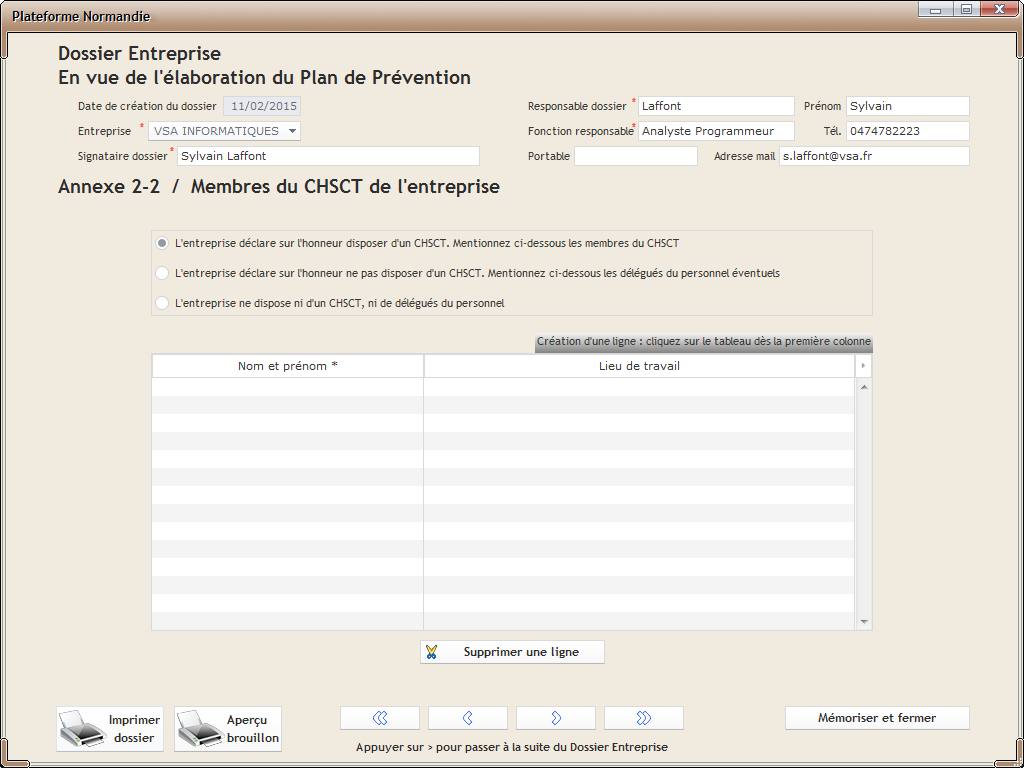Choose option: neither CHSCT nor personnel delegates
Image resolution: width=1024 pixels, height=768 pixels.
click(162, 303)
